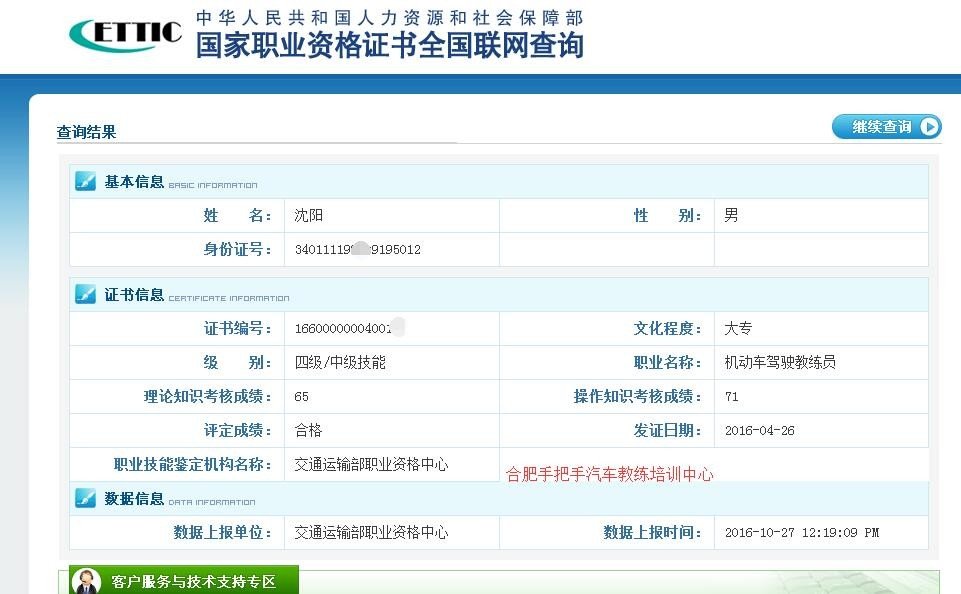Image resolution: width=961 pixels, height=594 pixels.
Task: Select the 职业名称 value 机动车驾驶教练员
Action: (x=782, y=362)
